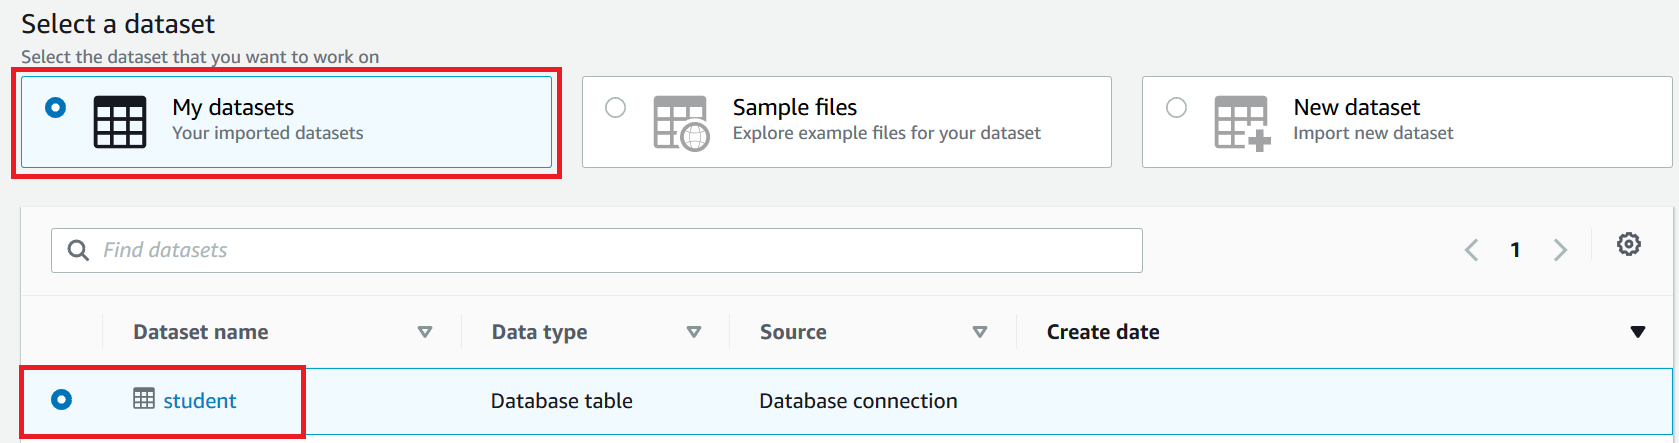Click the search magnifier icon

pos(78,251)
